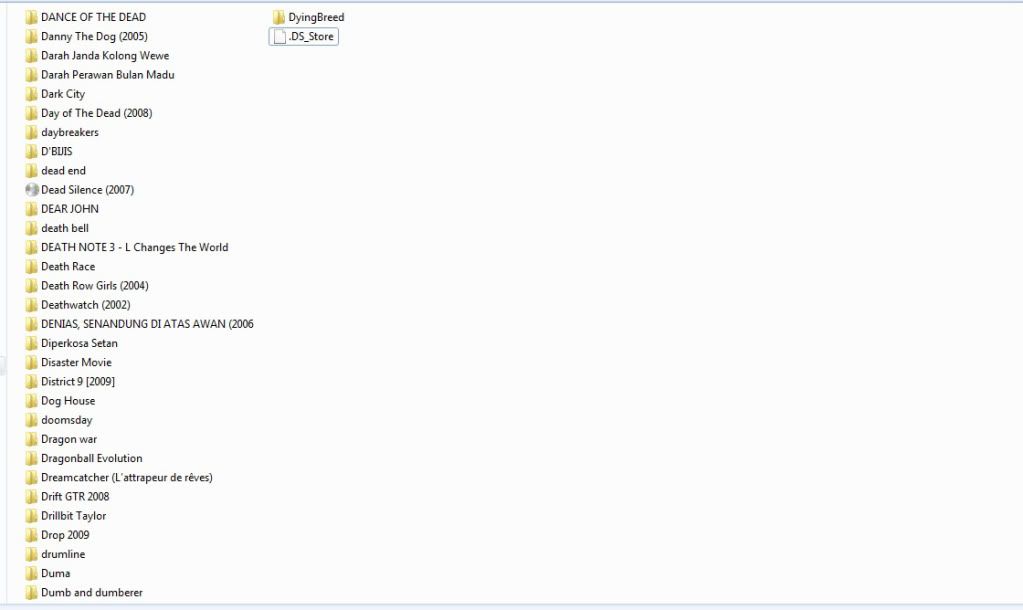Click the death bell folder icon
The width and height of the screenshot is (1023, 610).
coord(31,228)
